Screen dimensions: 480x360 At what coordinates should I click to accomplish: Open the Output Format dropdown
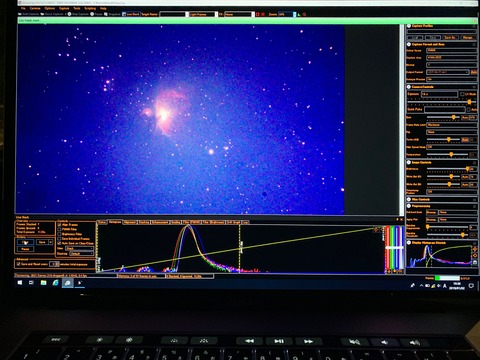448,72
